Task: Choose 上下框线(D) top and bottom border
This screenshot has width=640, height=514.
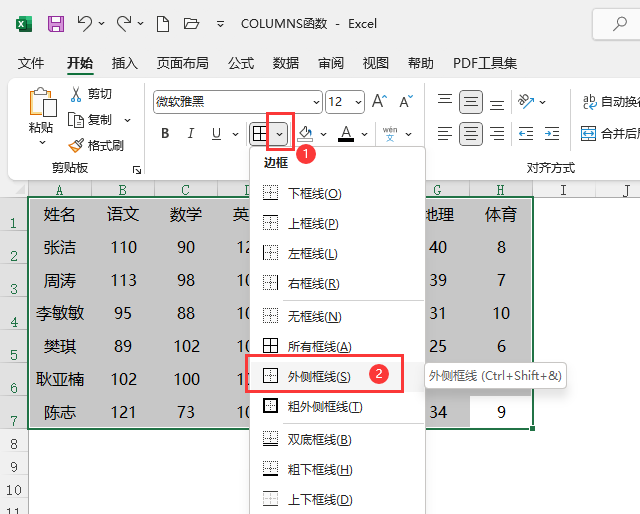Action: [337, 499]
